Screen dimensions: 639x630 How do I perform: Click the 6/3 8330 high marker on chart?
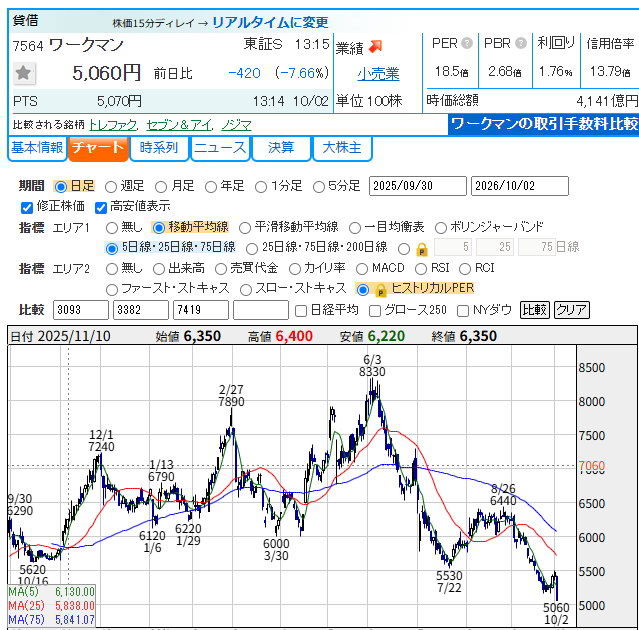pos(372,366)
